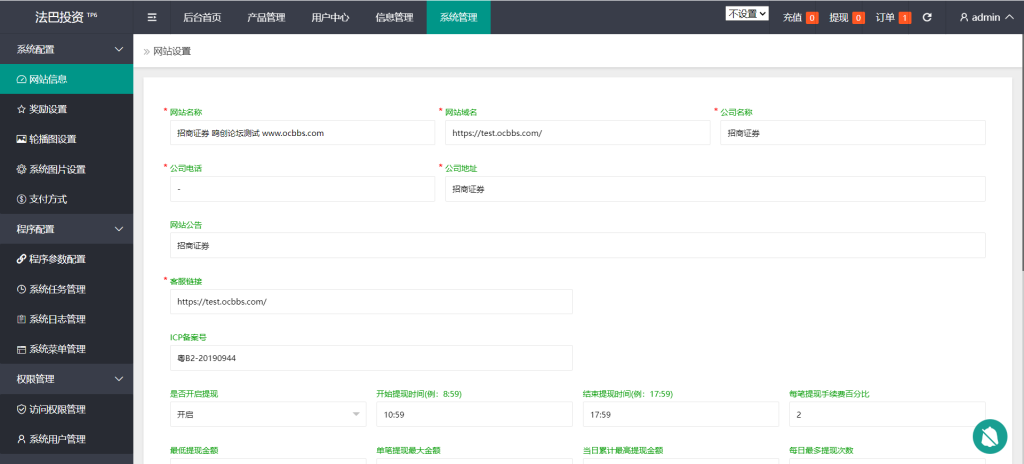Focus the 网站公告 input field
Image resolution: width=1024 pixels, height=464 pixels.
tap(577, 245)
